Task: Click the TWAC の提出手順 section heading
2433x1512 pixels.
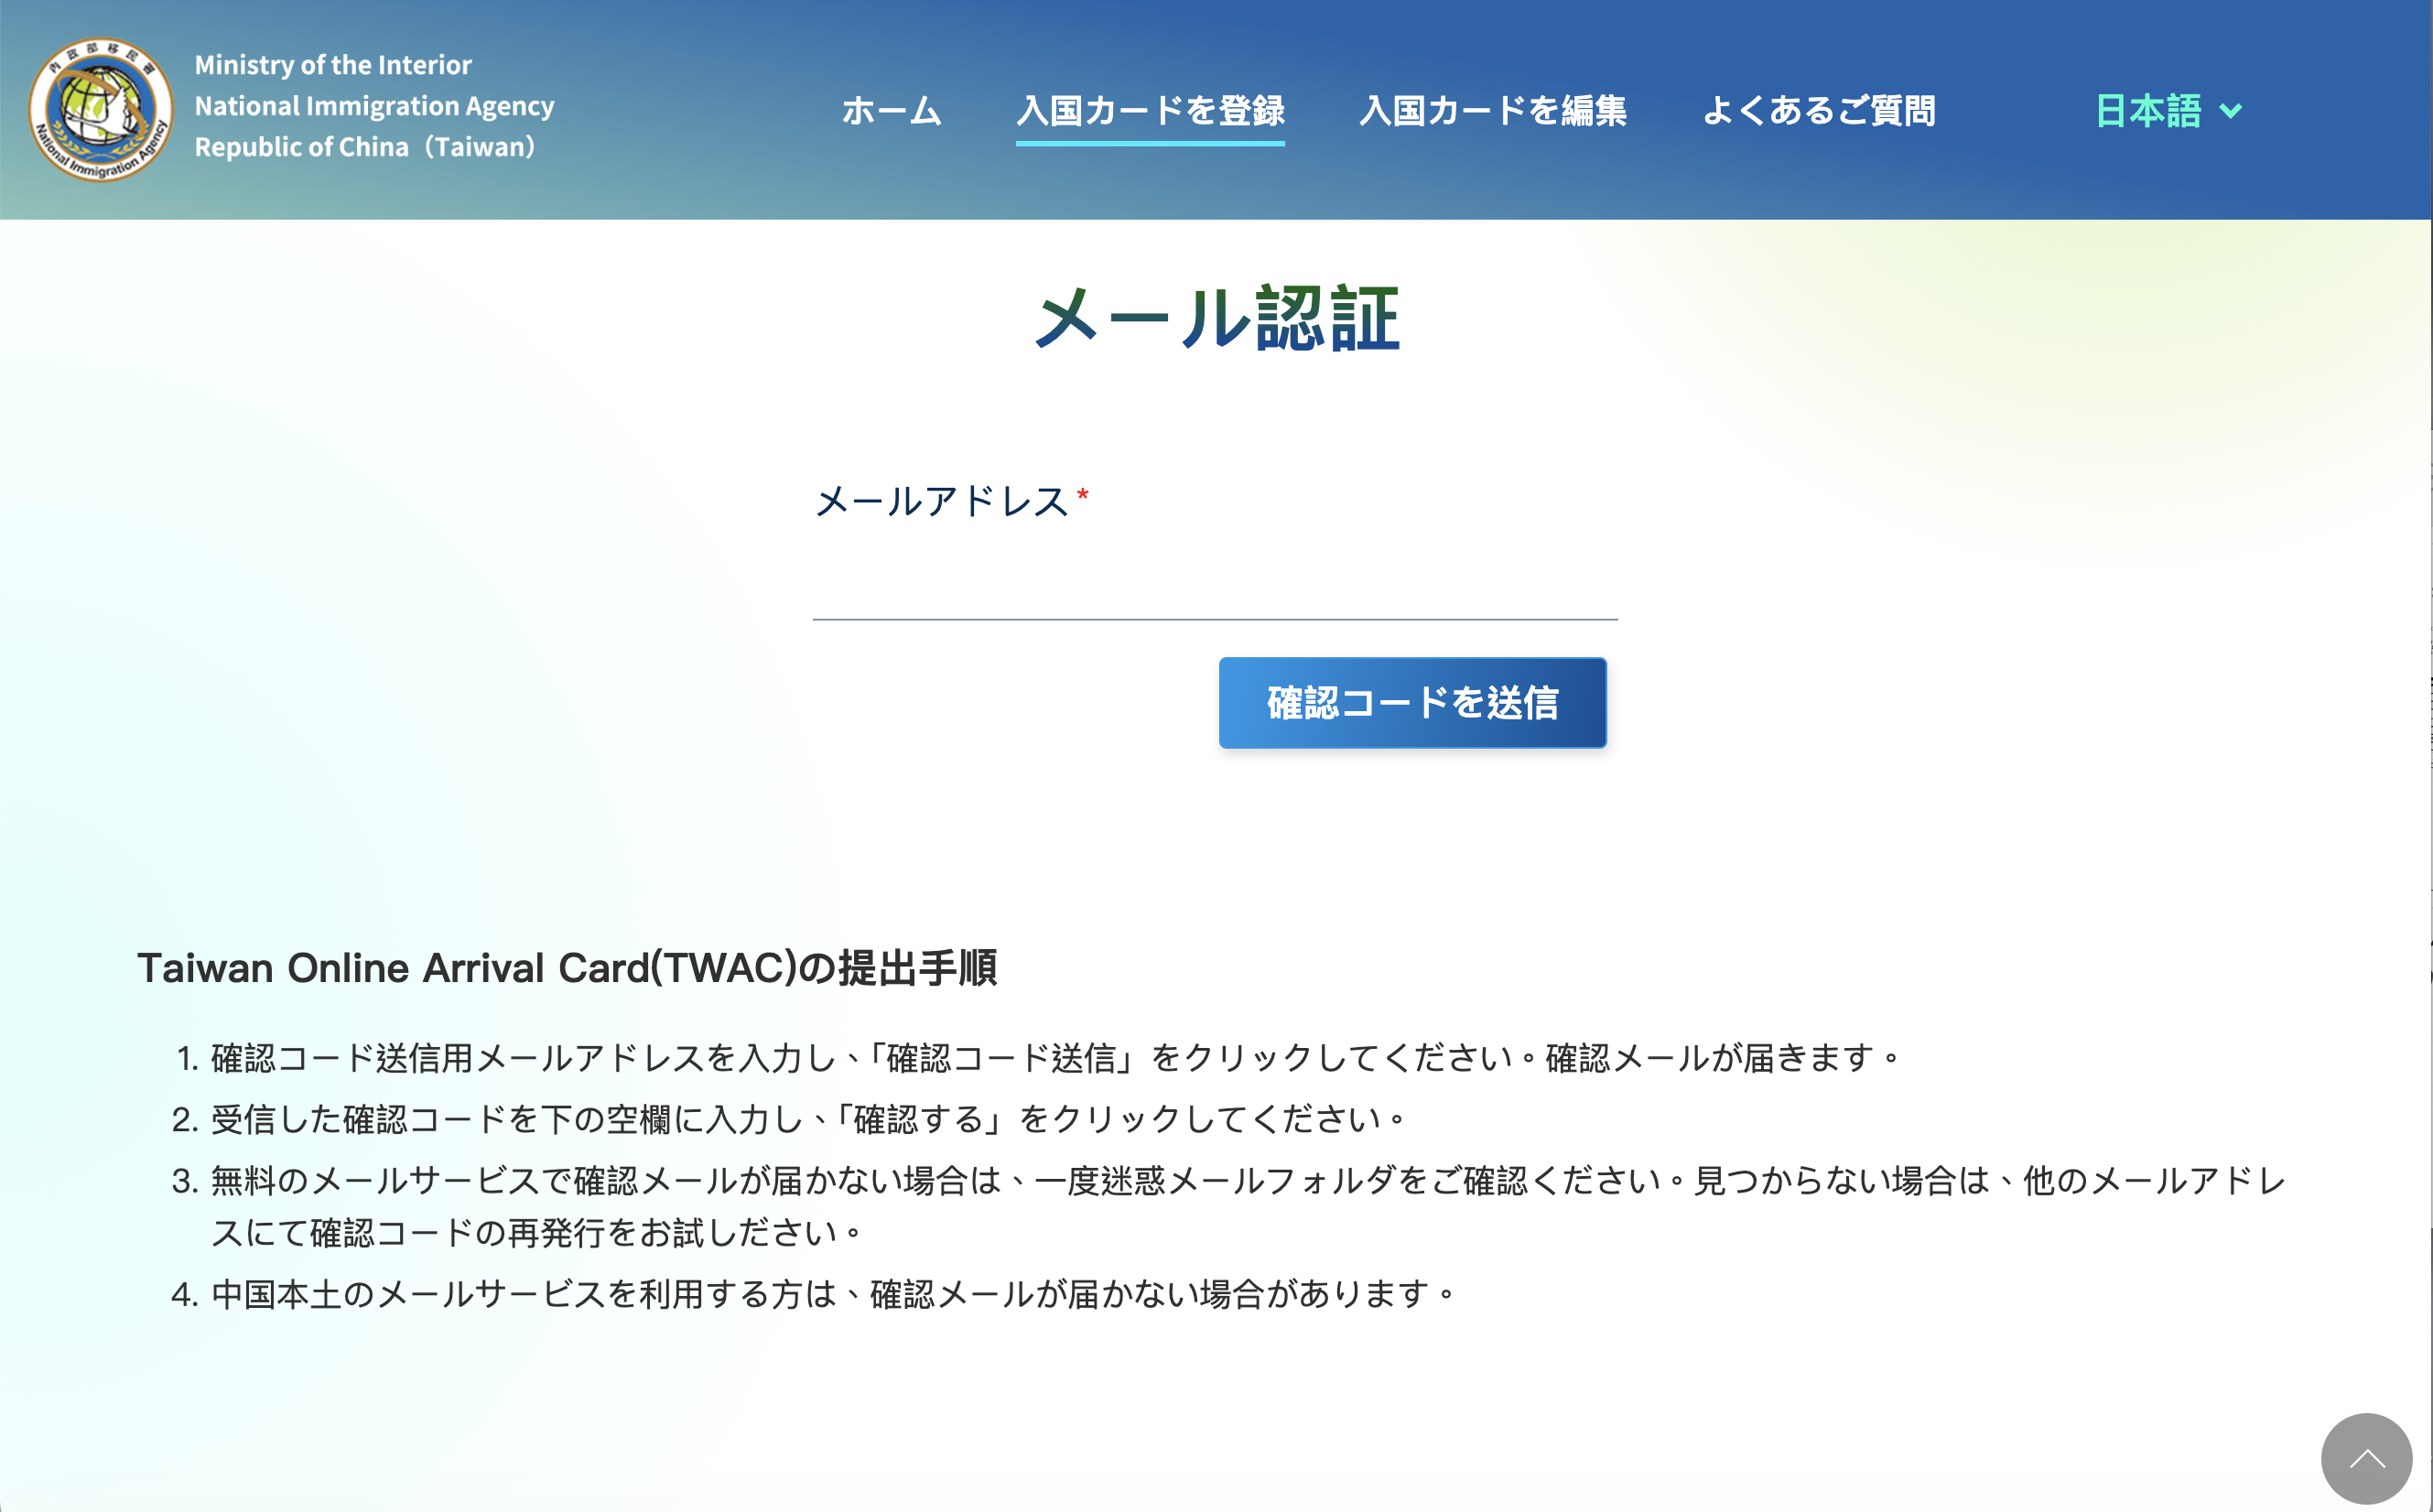Action: point(567,968)
